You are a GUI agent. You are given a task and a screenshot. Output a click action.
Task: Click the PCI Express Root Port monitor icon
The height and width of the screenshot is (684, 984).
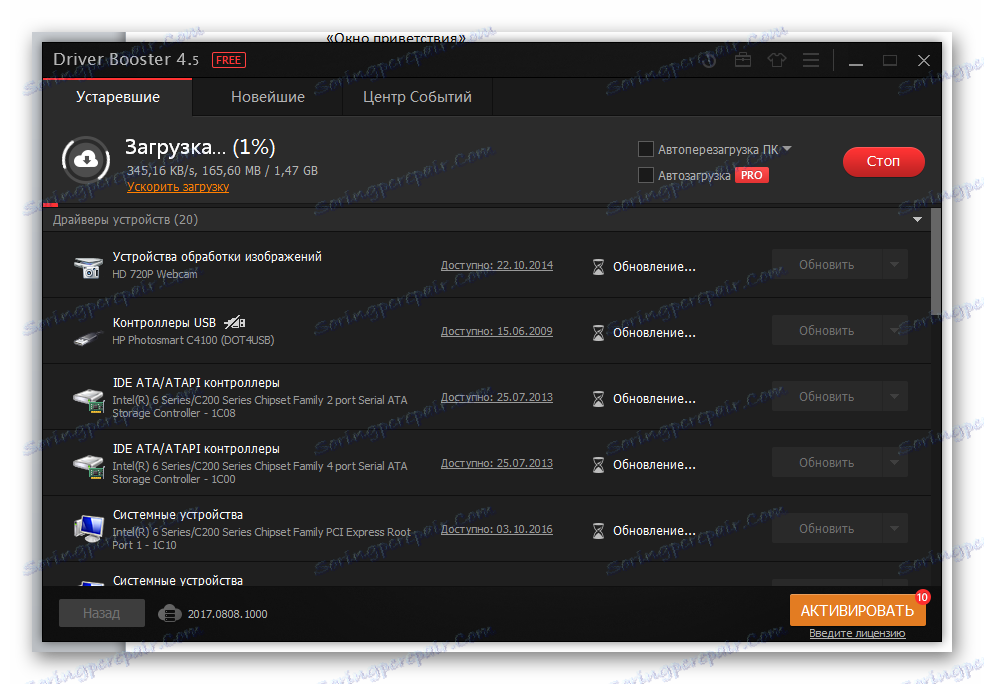click(88, 529)
